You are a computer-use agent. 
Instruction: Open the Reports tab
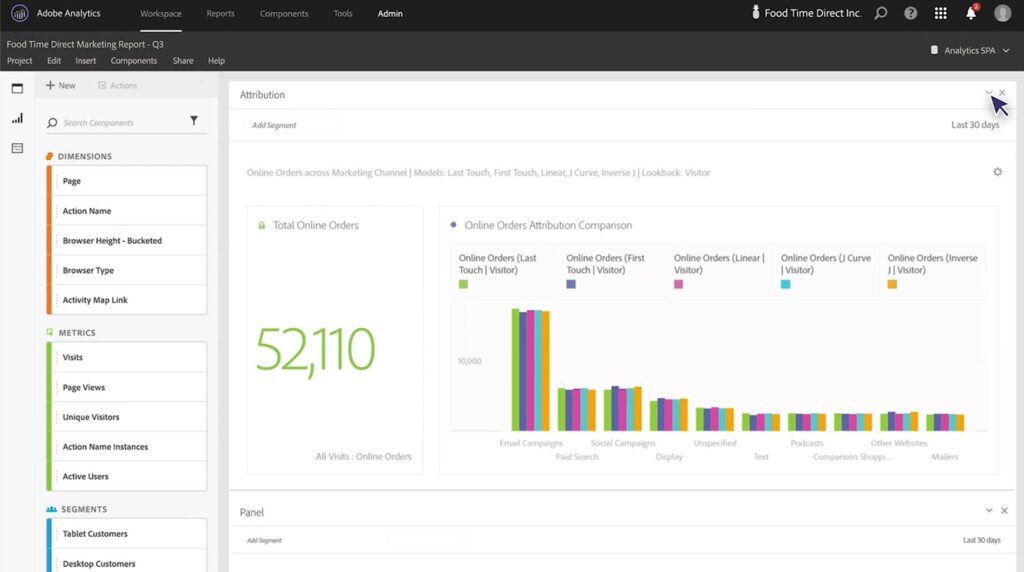(220, 14)
